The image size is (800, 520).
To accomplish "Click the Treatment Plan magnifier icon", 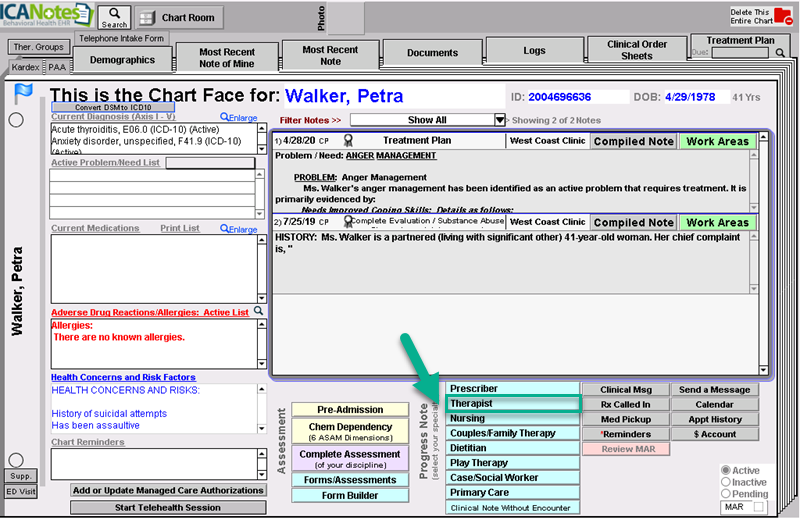I will (x=780, y=53).
